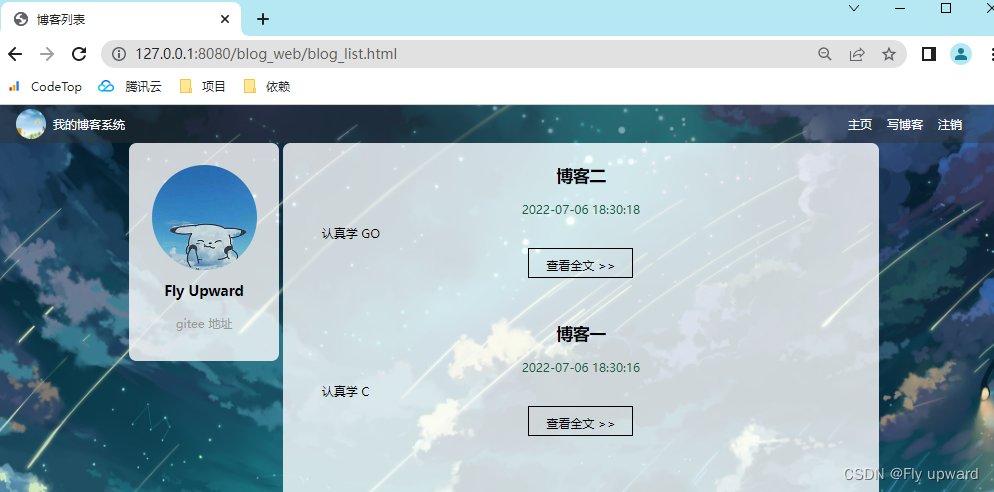Screen dimensions: 994x492
Task: Go to 主页 in the navigation bar
Action: pyautogui.click(x=860, y=125)
